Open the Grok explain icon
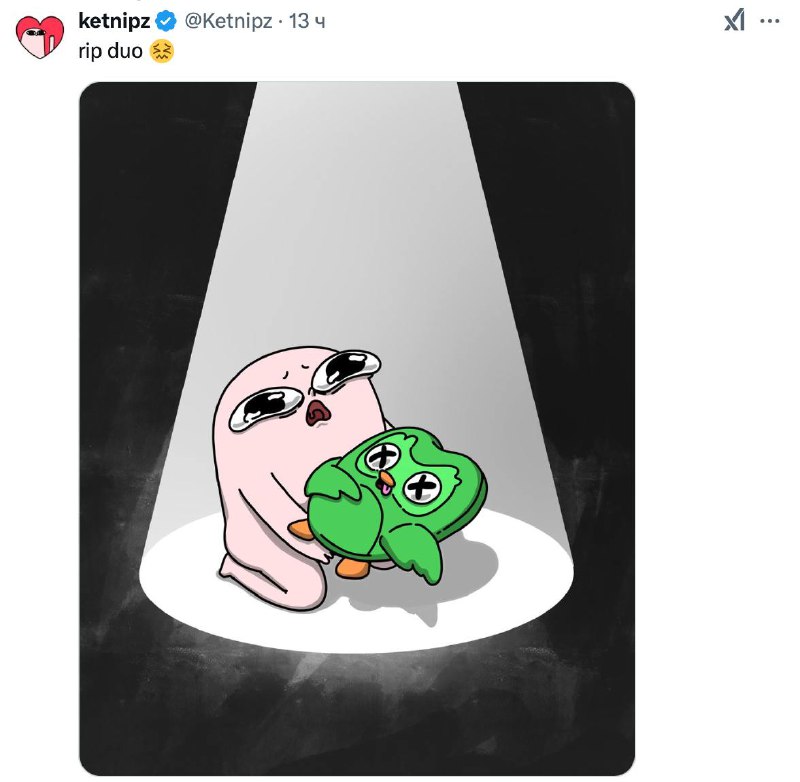The width and height of the screenshot is (800, 782). click(x=735, y=21)
